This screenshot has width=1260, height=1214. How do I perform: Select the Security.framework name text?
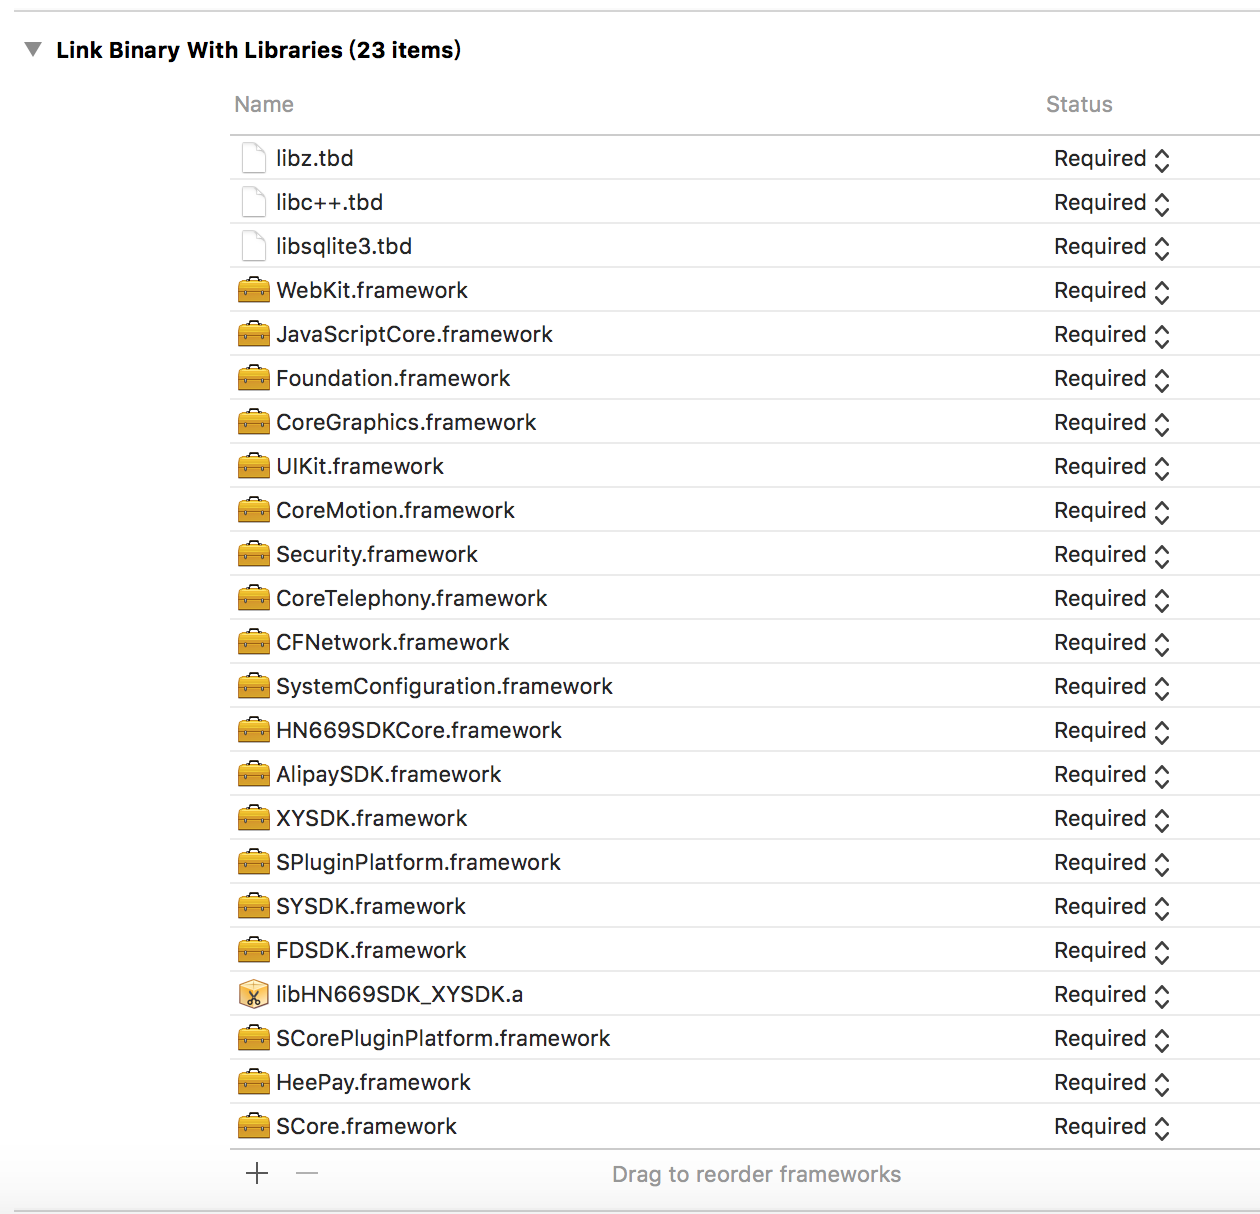[377, 554]
